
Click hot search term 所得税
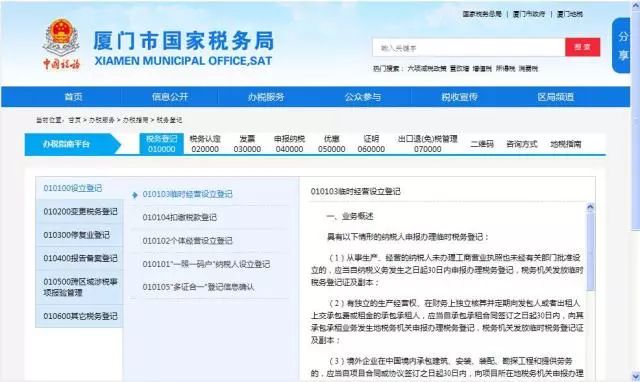pyautogui.click(x=505, y=69)
